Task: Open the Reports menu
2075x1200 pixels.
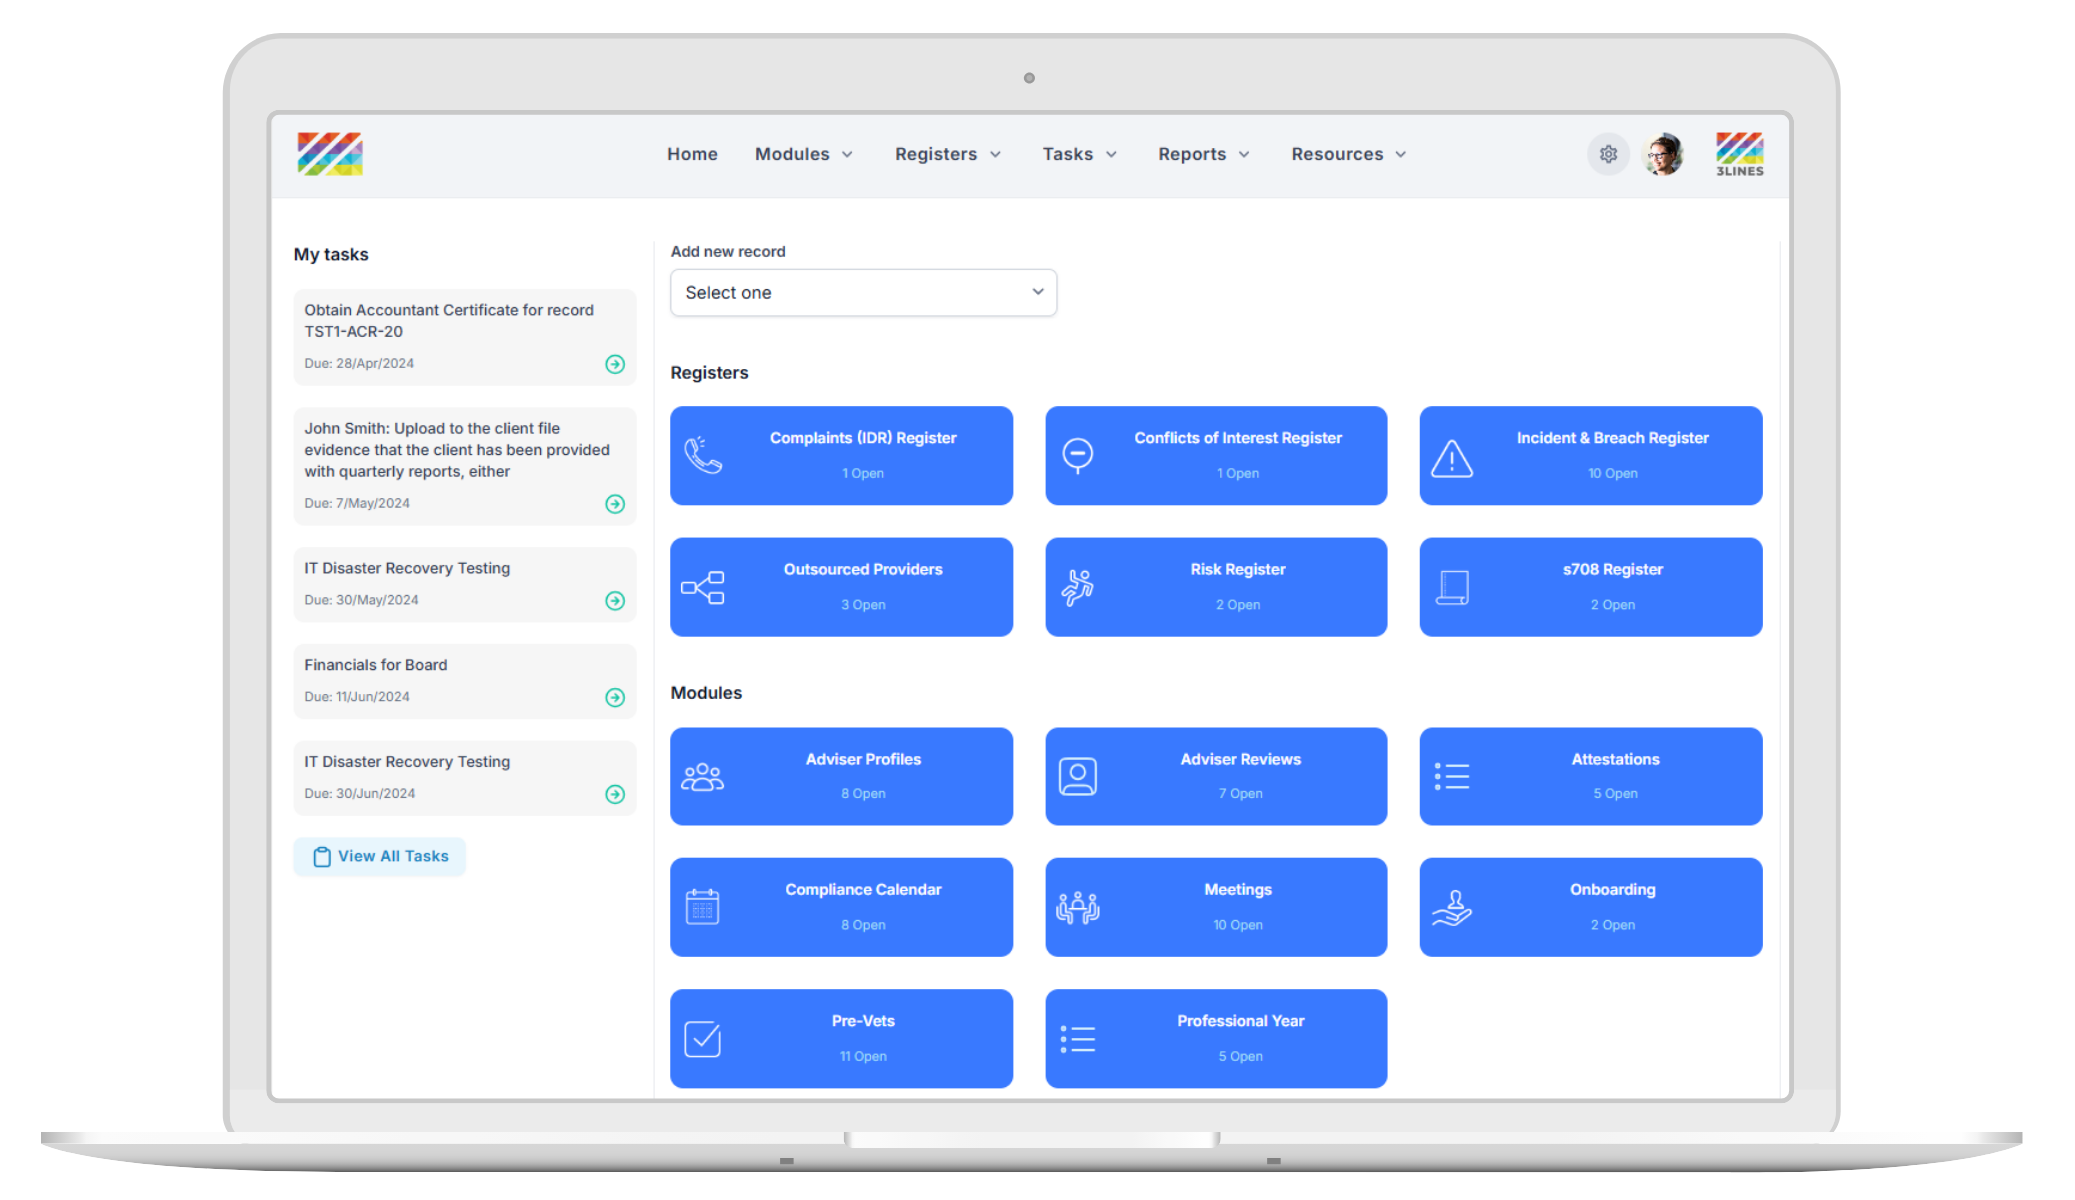Action: pyautogui.click(x=1203, y=154)
